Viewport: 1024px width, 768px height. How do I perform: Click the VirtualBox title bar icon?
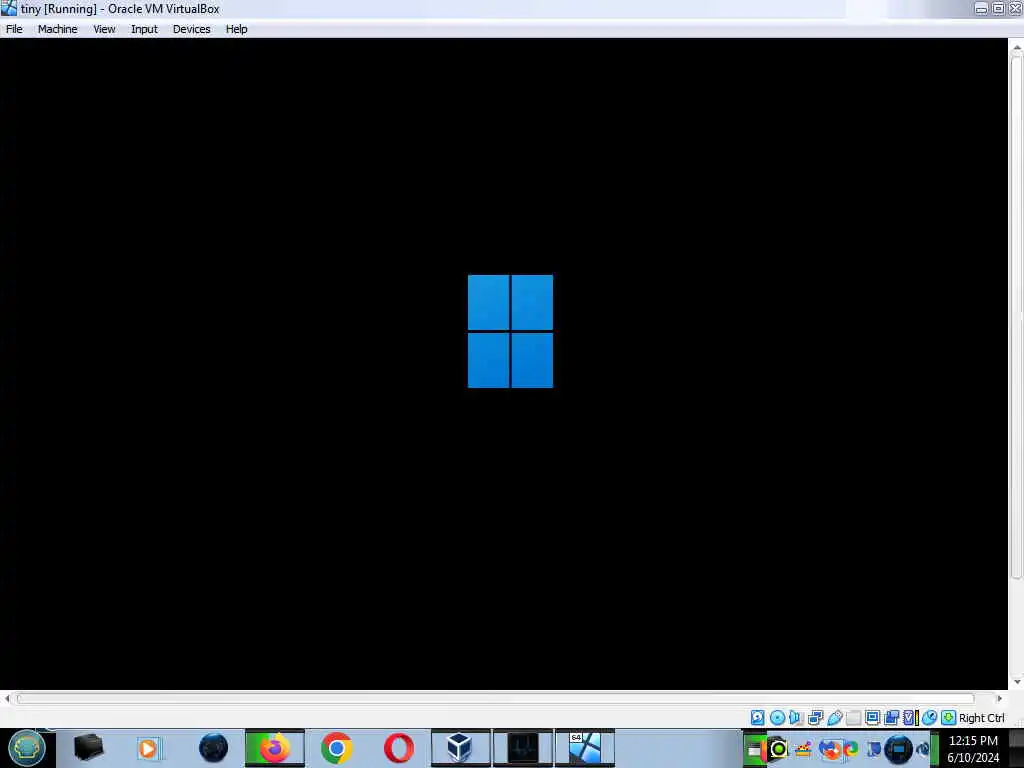[8, 8]
